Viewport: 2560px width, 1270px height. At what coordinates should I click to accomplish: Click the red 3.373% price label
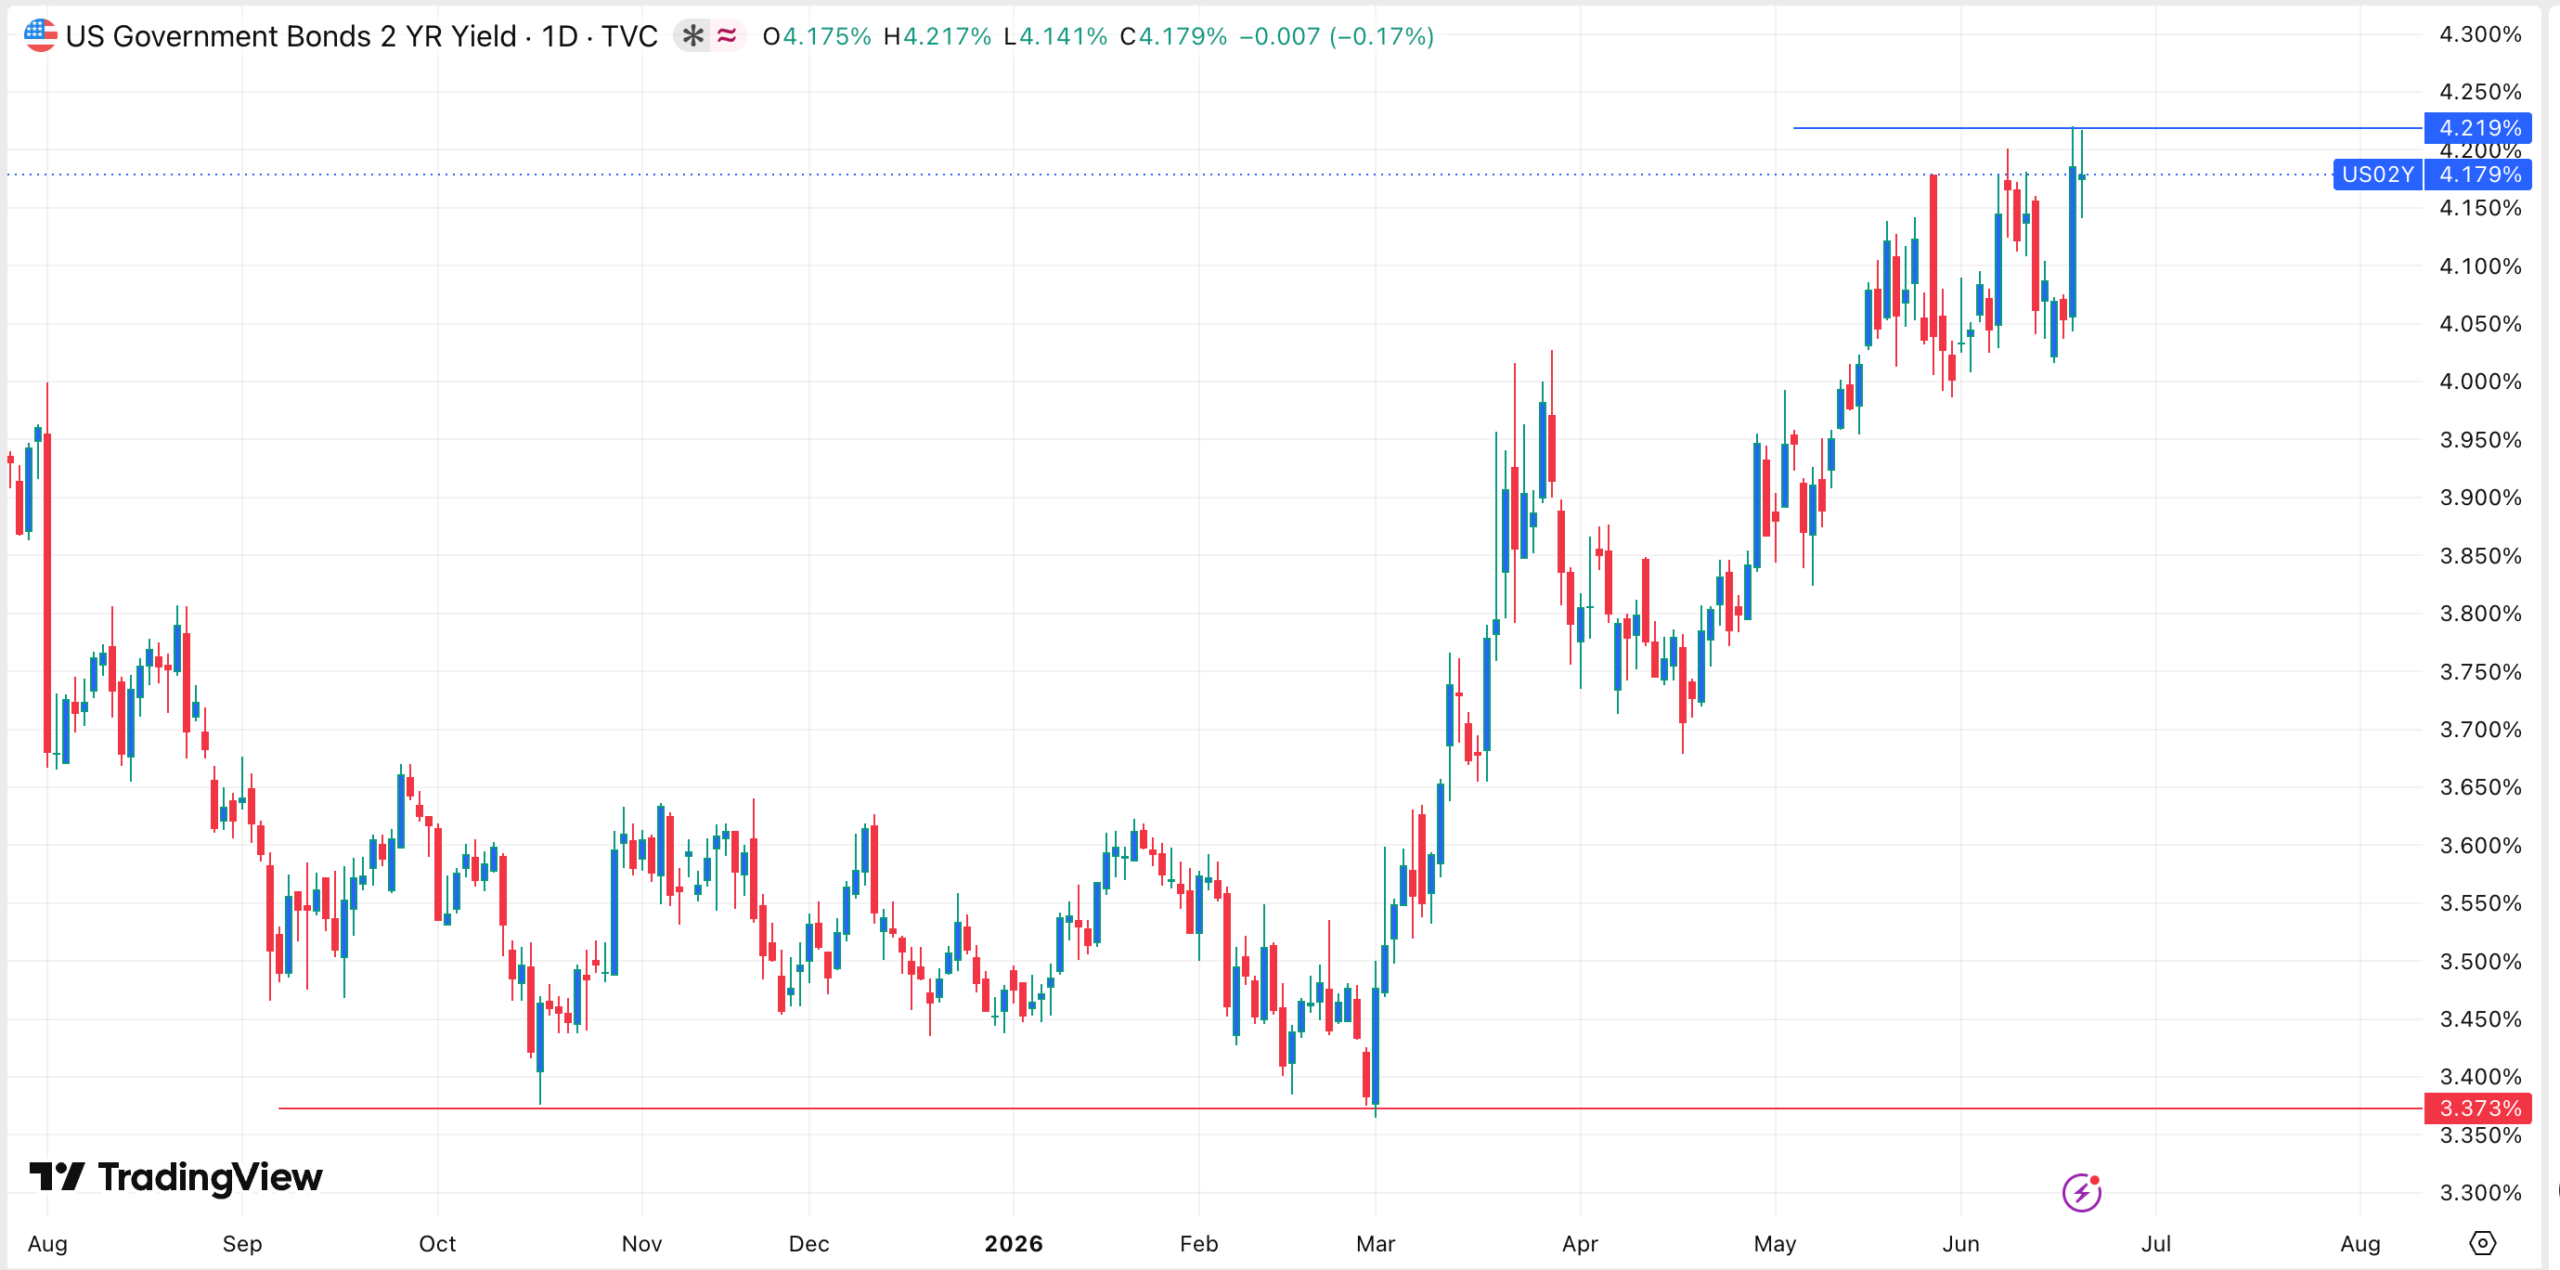point(2479,1108)
